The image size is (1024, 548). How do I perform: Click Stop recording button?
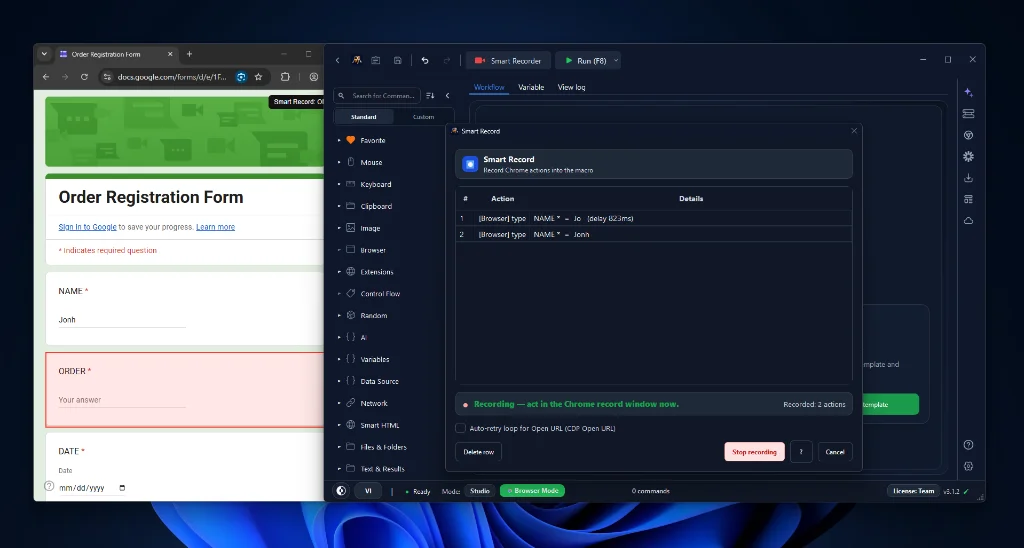[754, 452]
